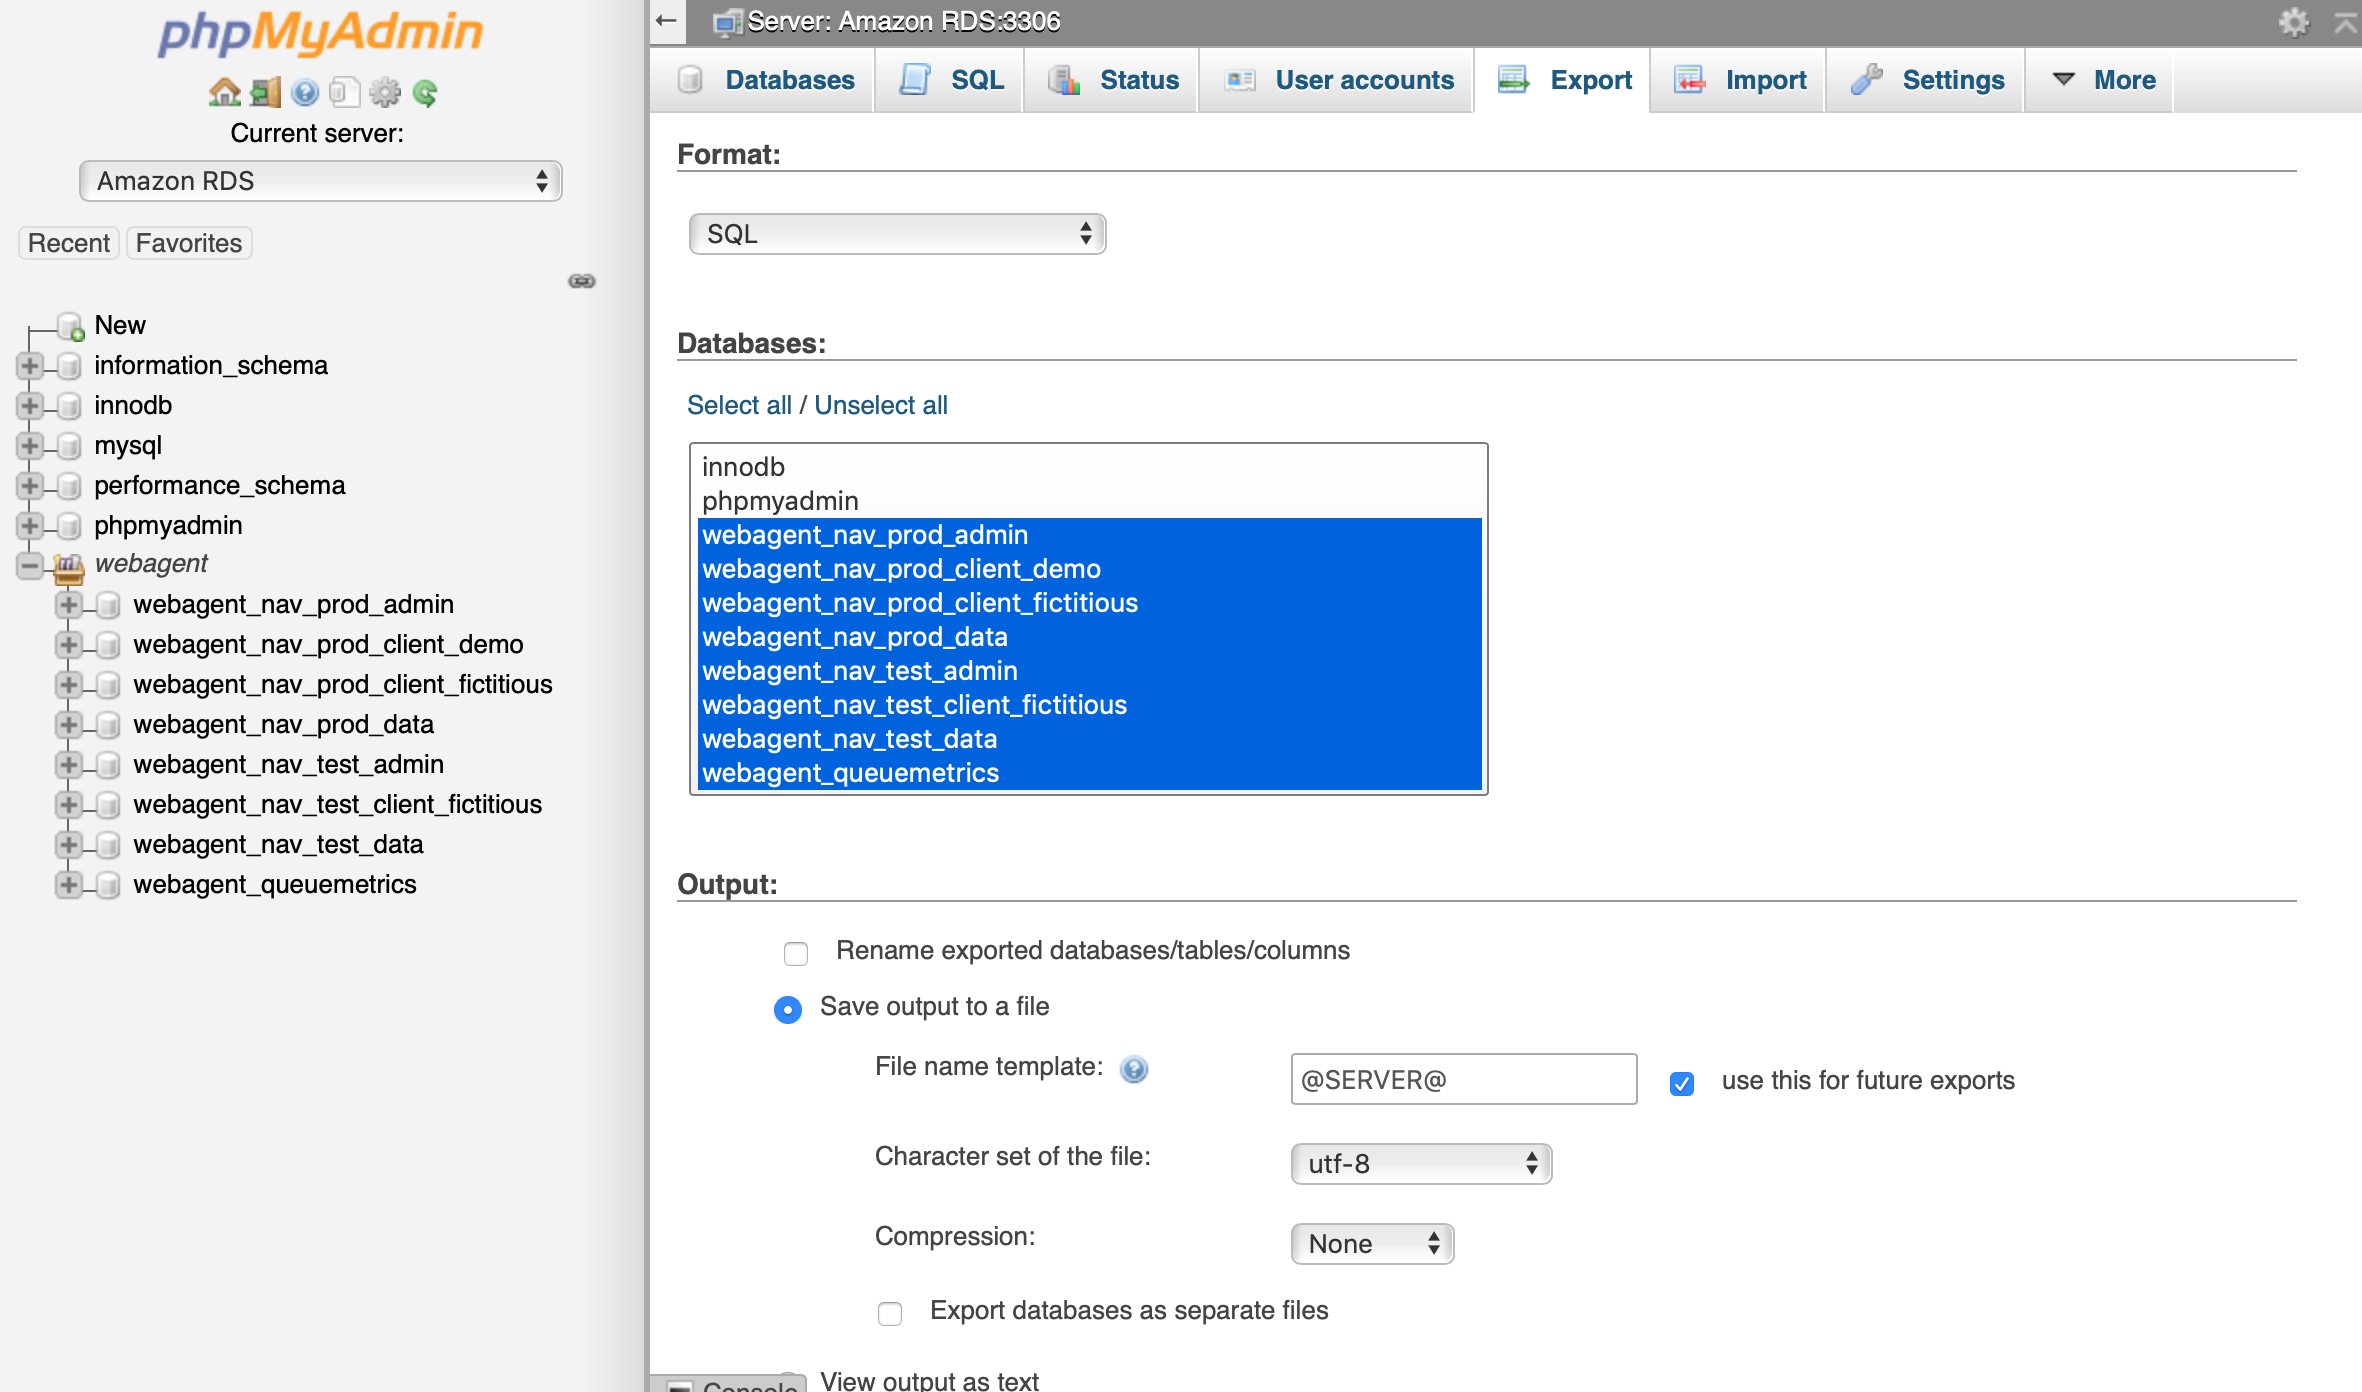This screenshot has height=1392, width=2362.
Task: Expand the performance_schema tree node
Action: [29, 486]
